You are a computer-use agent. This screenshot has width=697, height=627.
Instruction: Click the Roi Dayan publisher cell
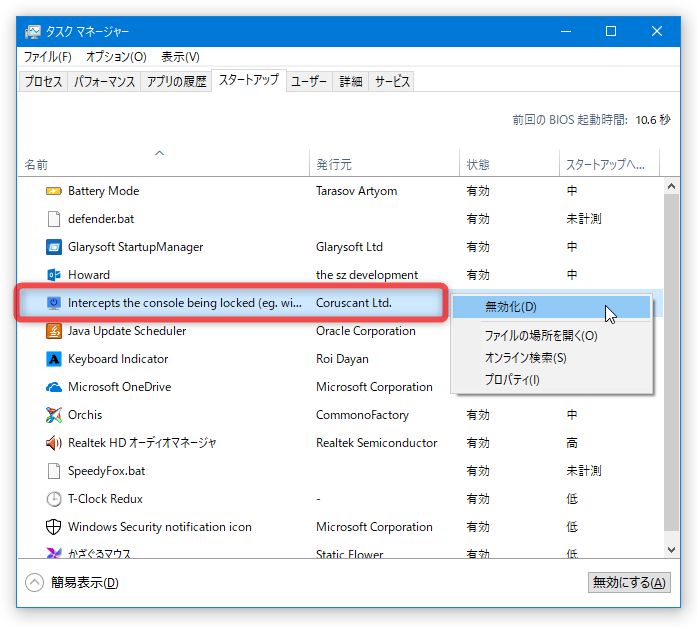[342, 359]
